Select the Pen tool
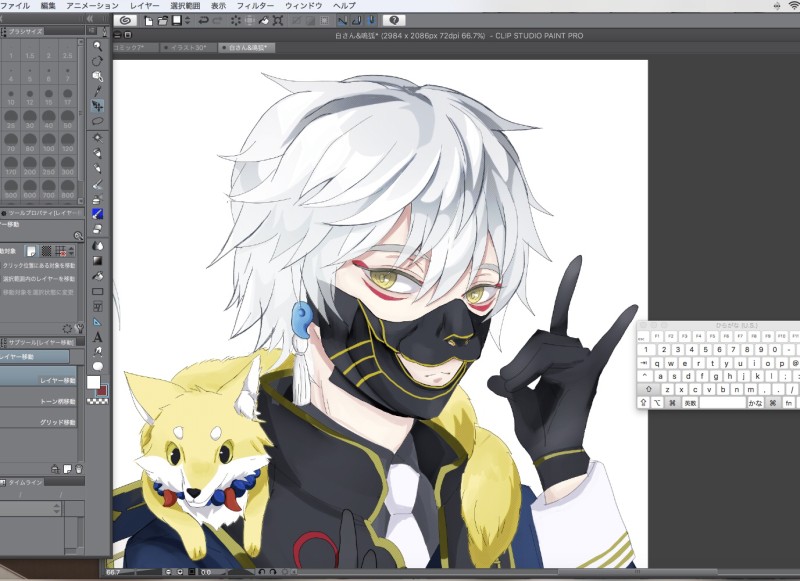 pos(97,153)
